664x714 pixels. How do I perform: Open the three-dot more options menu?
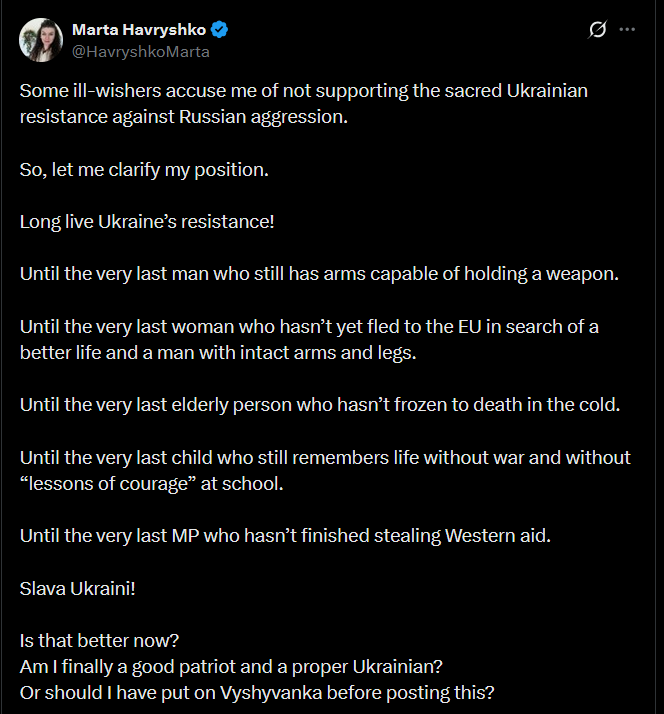pyautogui.click(x=628, y=30)
